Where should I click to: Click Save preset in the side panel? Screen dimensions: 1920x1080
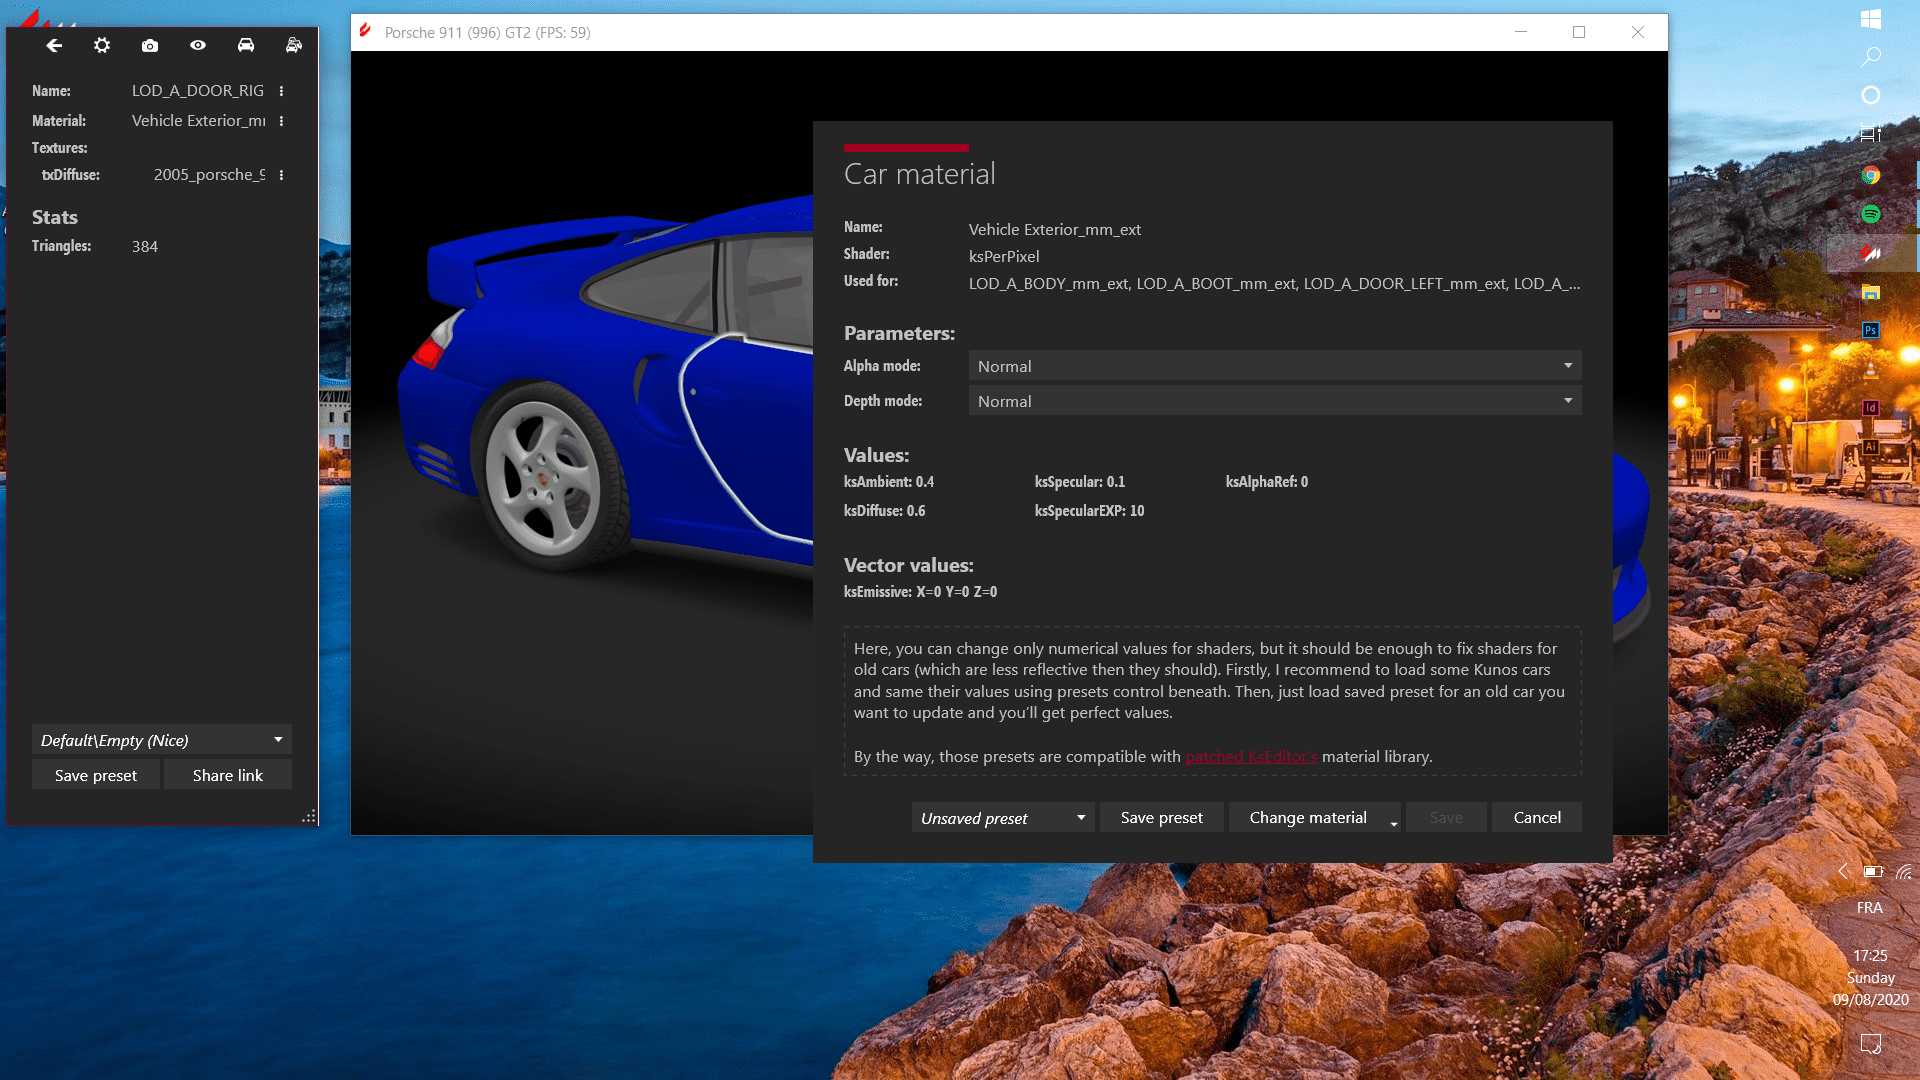96,775
